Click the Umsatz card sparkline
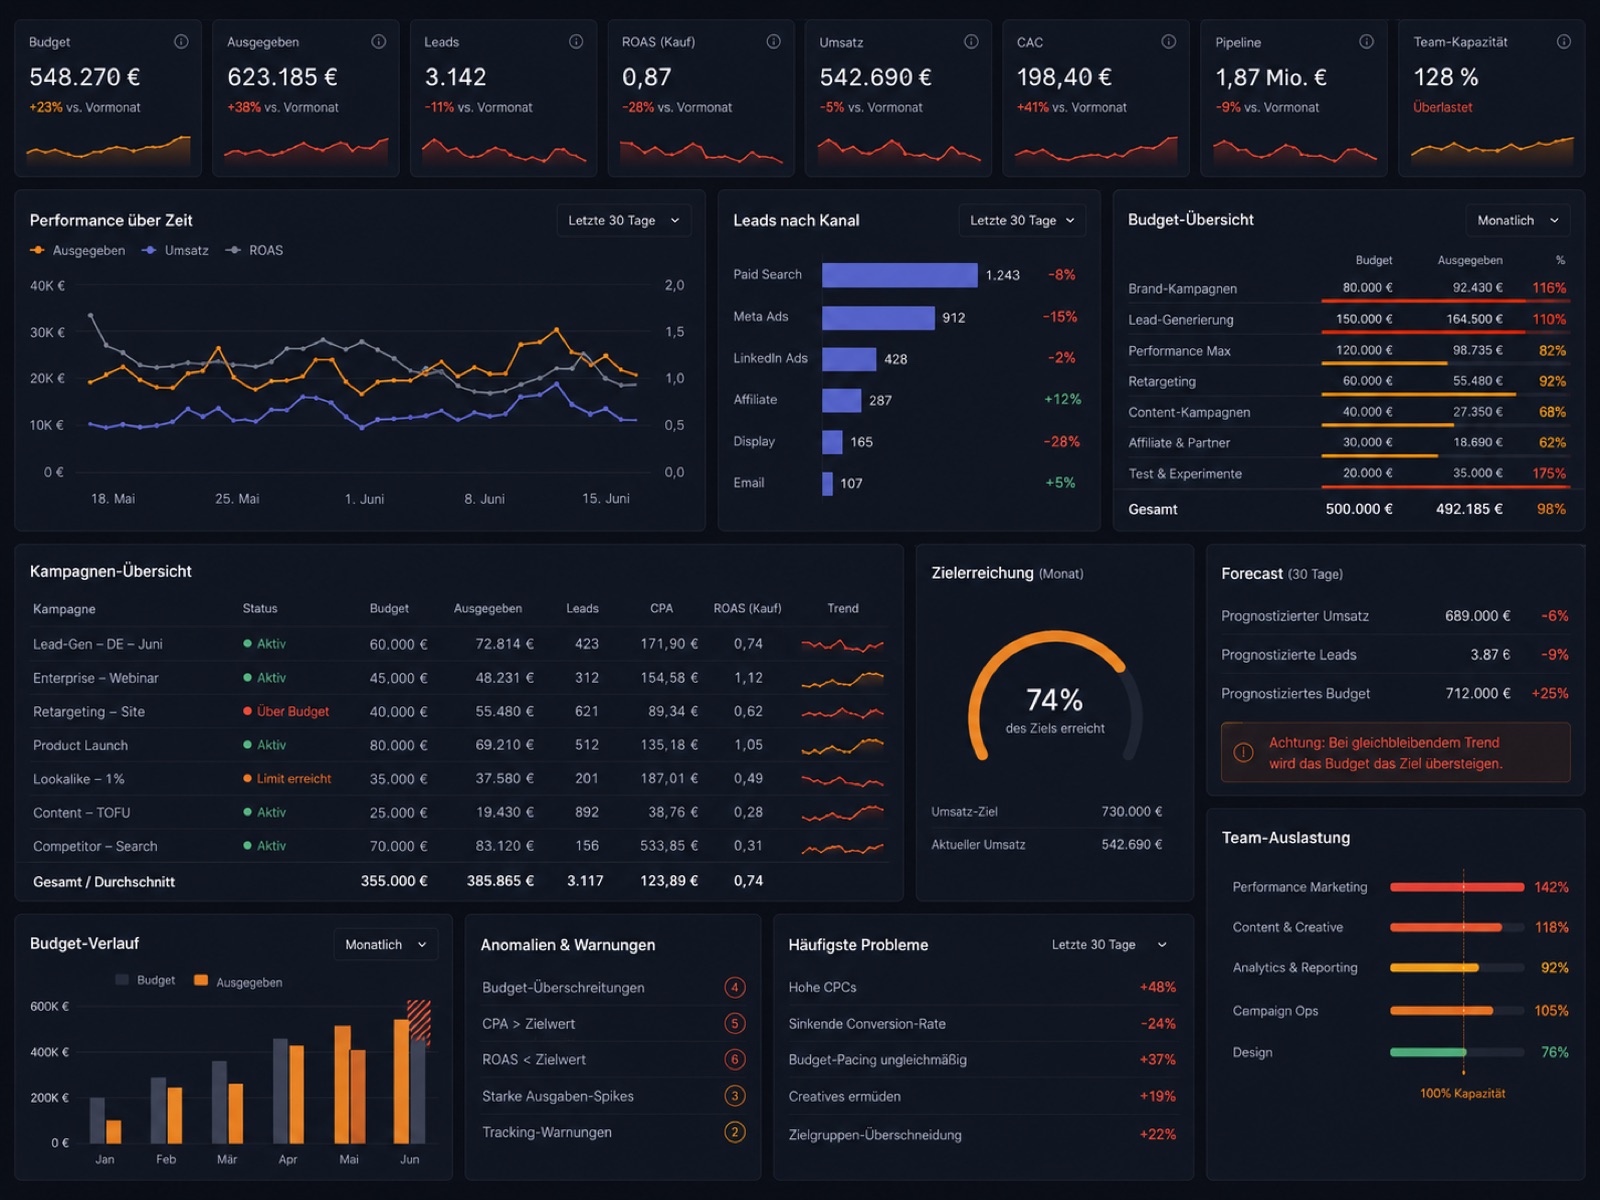The width and height of the screenshot is (1600, 1200). click(899, 151)
